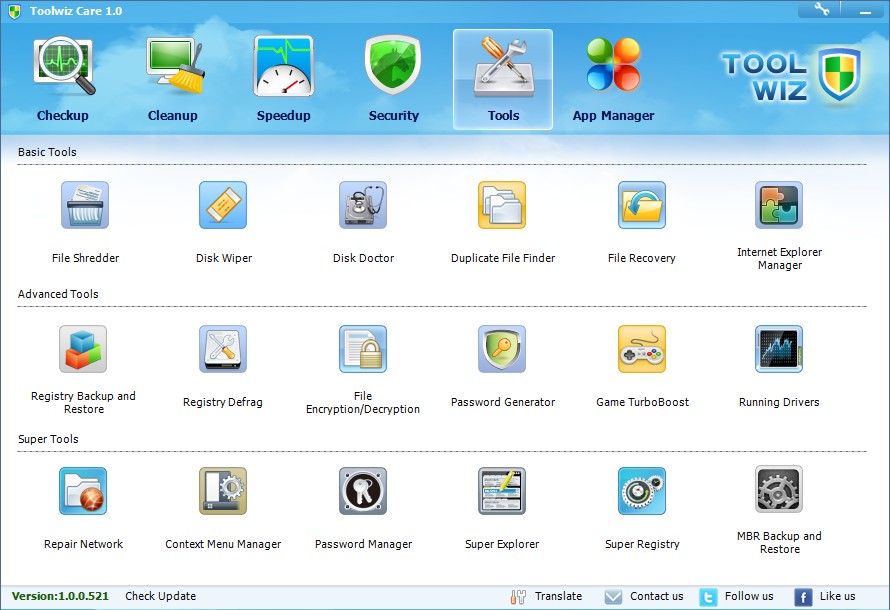
Task: Start the Repair Network tool
Action: (x=83, y=491)
